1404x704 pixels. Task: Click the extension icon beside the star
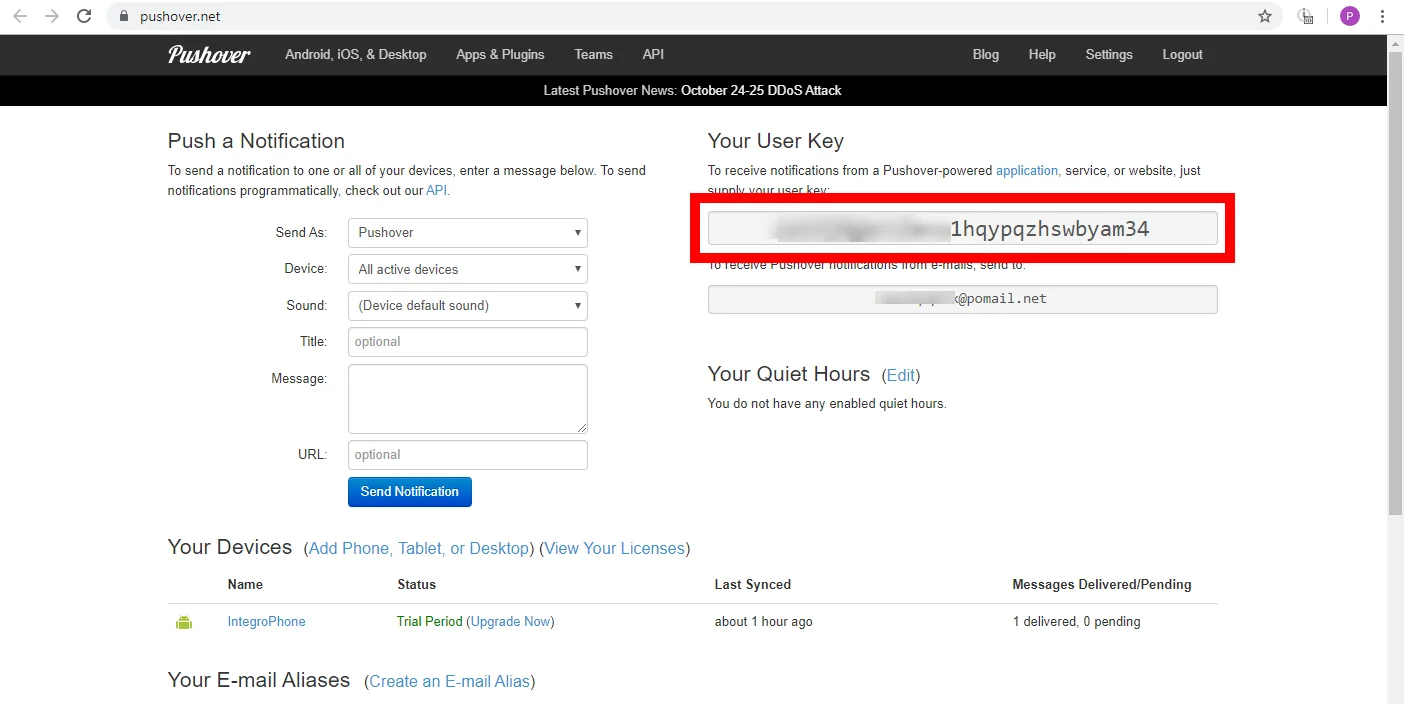pos(1305,16)
